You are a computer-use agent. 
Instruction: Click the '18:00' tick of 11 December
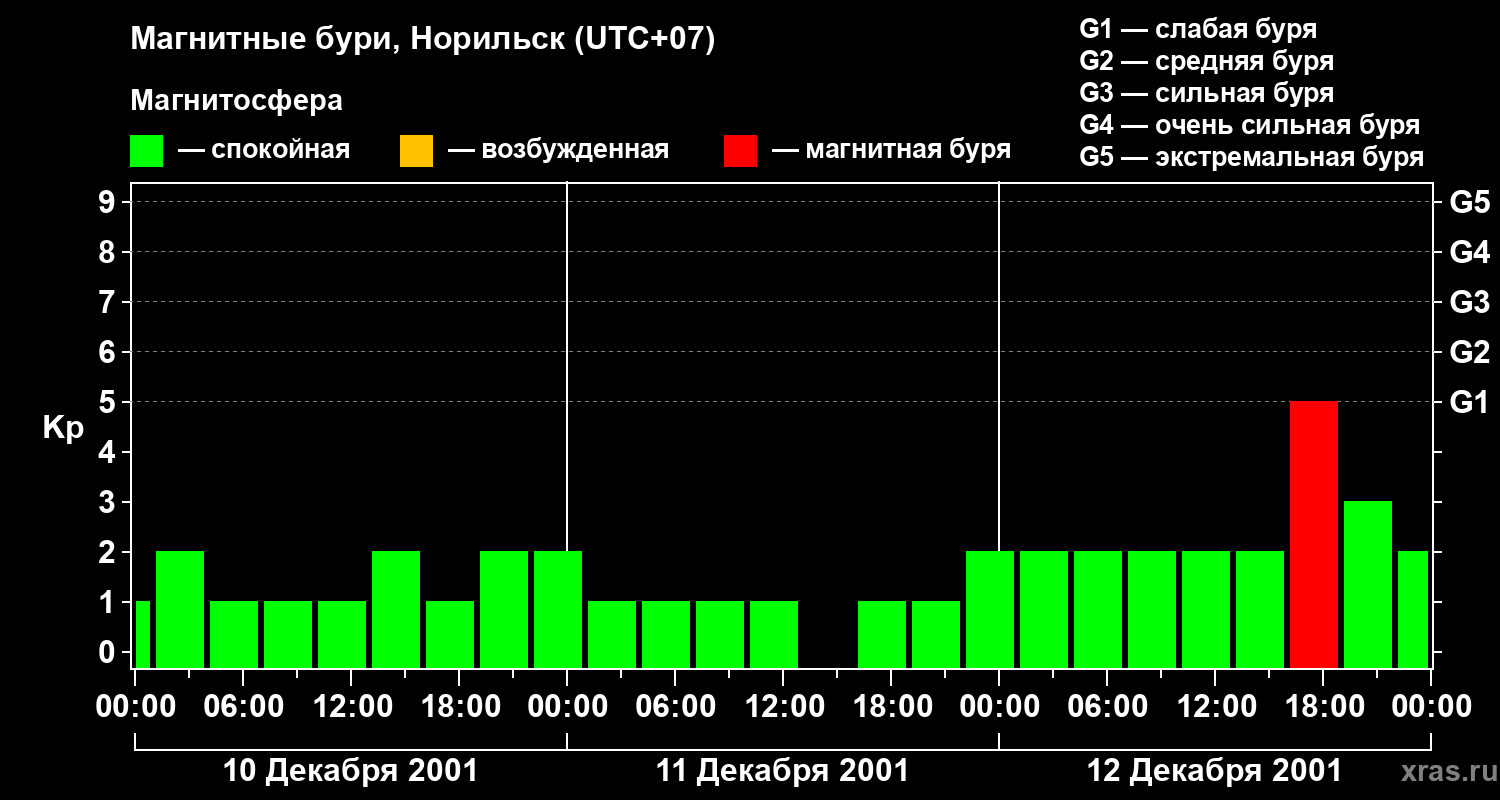pos(891,706)
